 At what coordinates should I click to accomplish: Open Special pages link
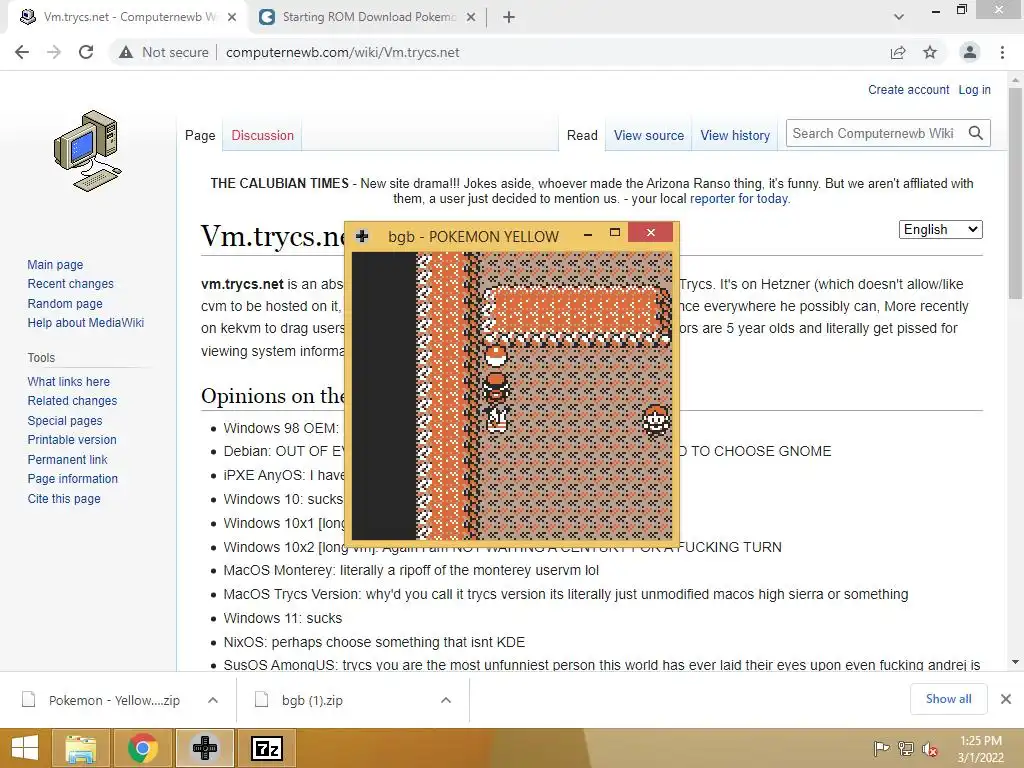point(65,421)
